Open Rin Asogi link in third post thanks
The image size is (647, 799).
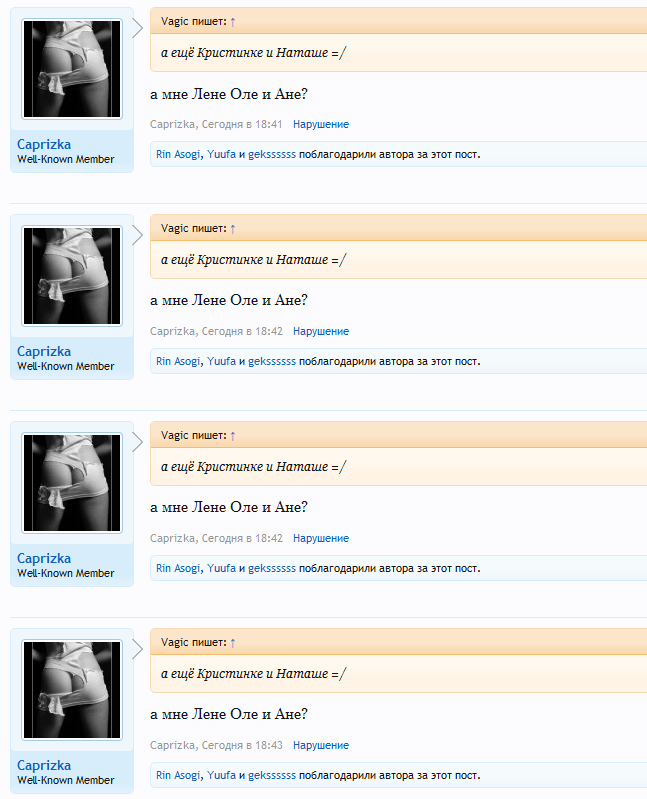(178, 568)
